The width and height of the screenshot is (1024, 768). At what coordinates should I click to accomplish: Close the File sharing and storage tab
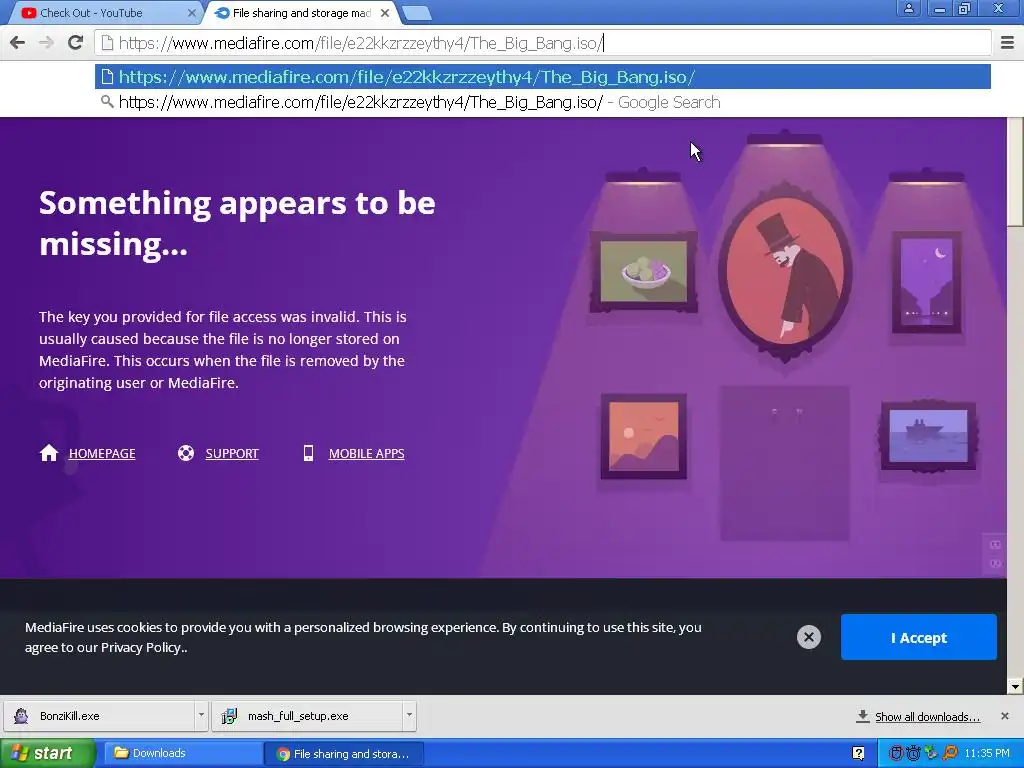pos(385,12)
